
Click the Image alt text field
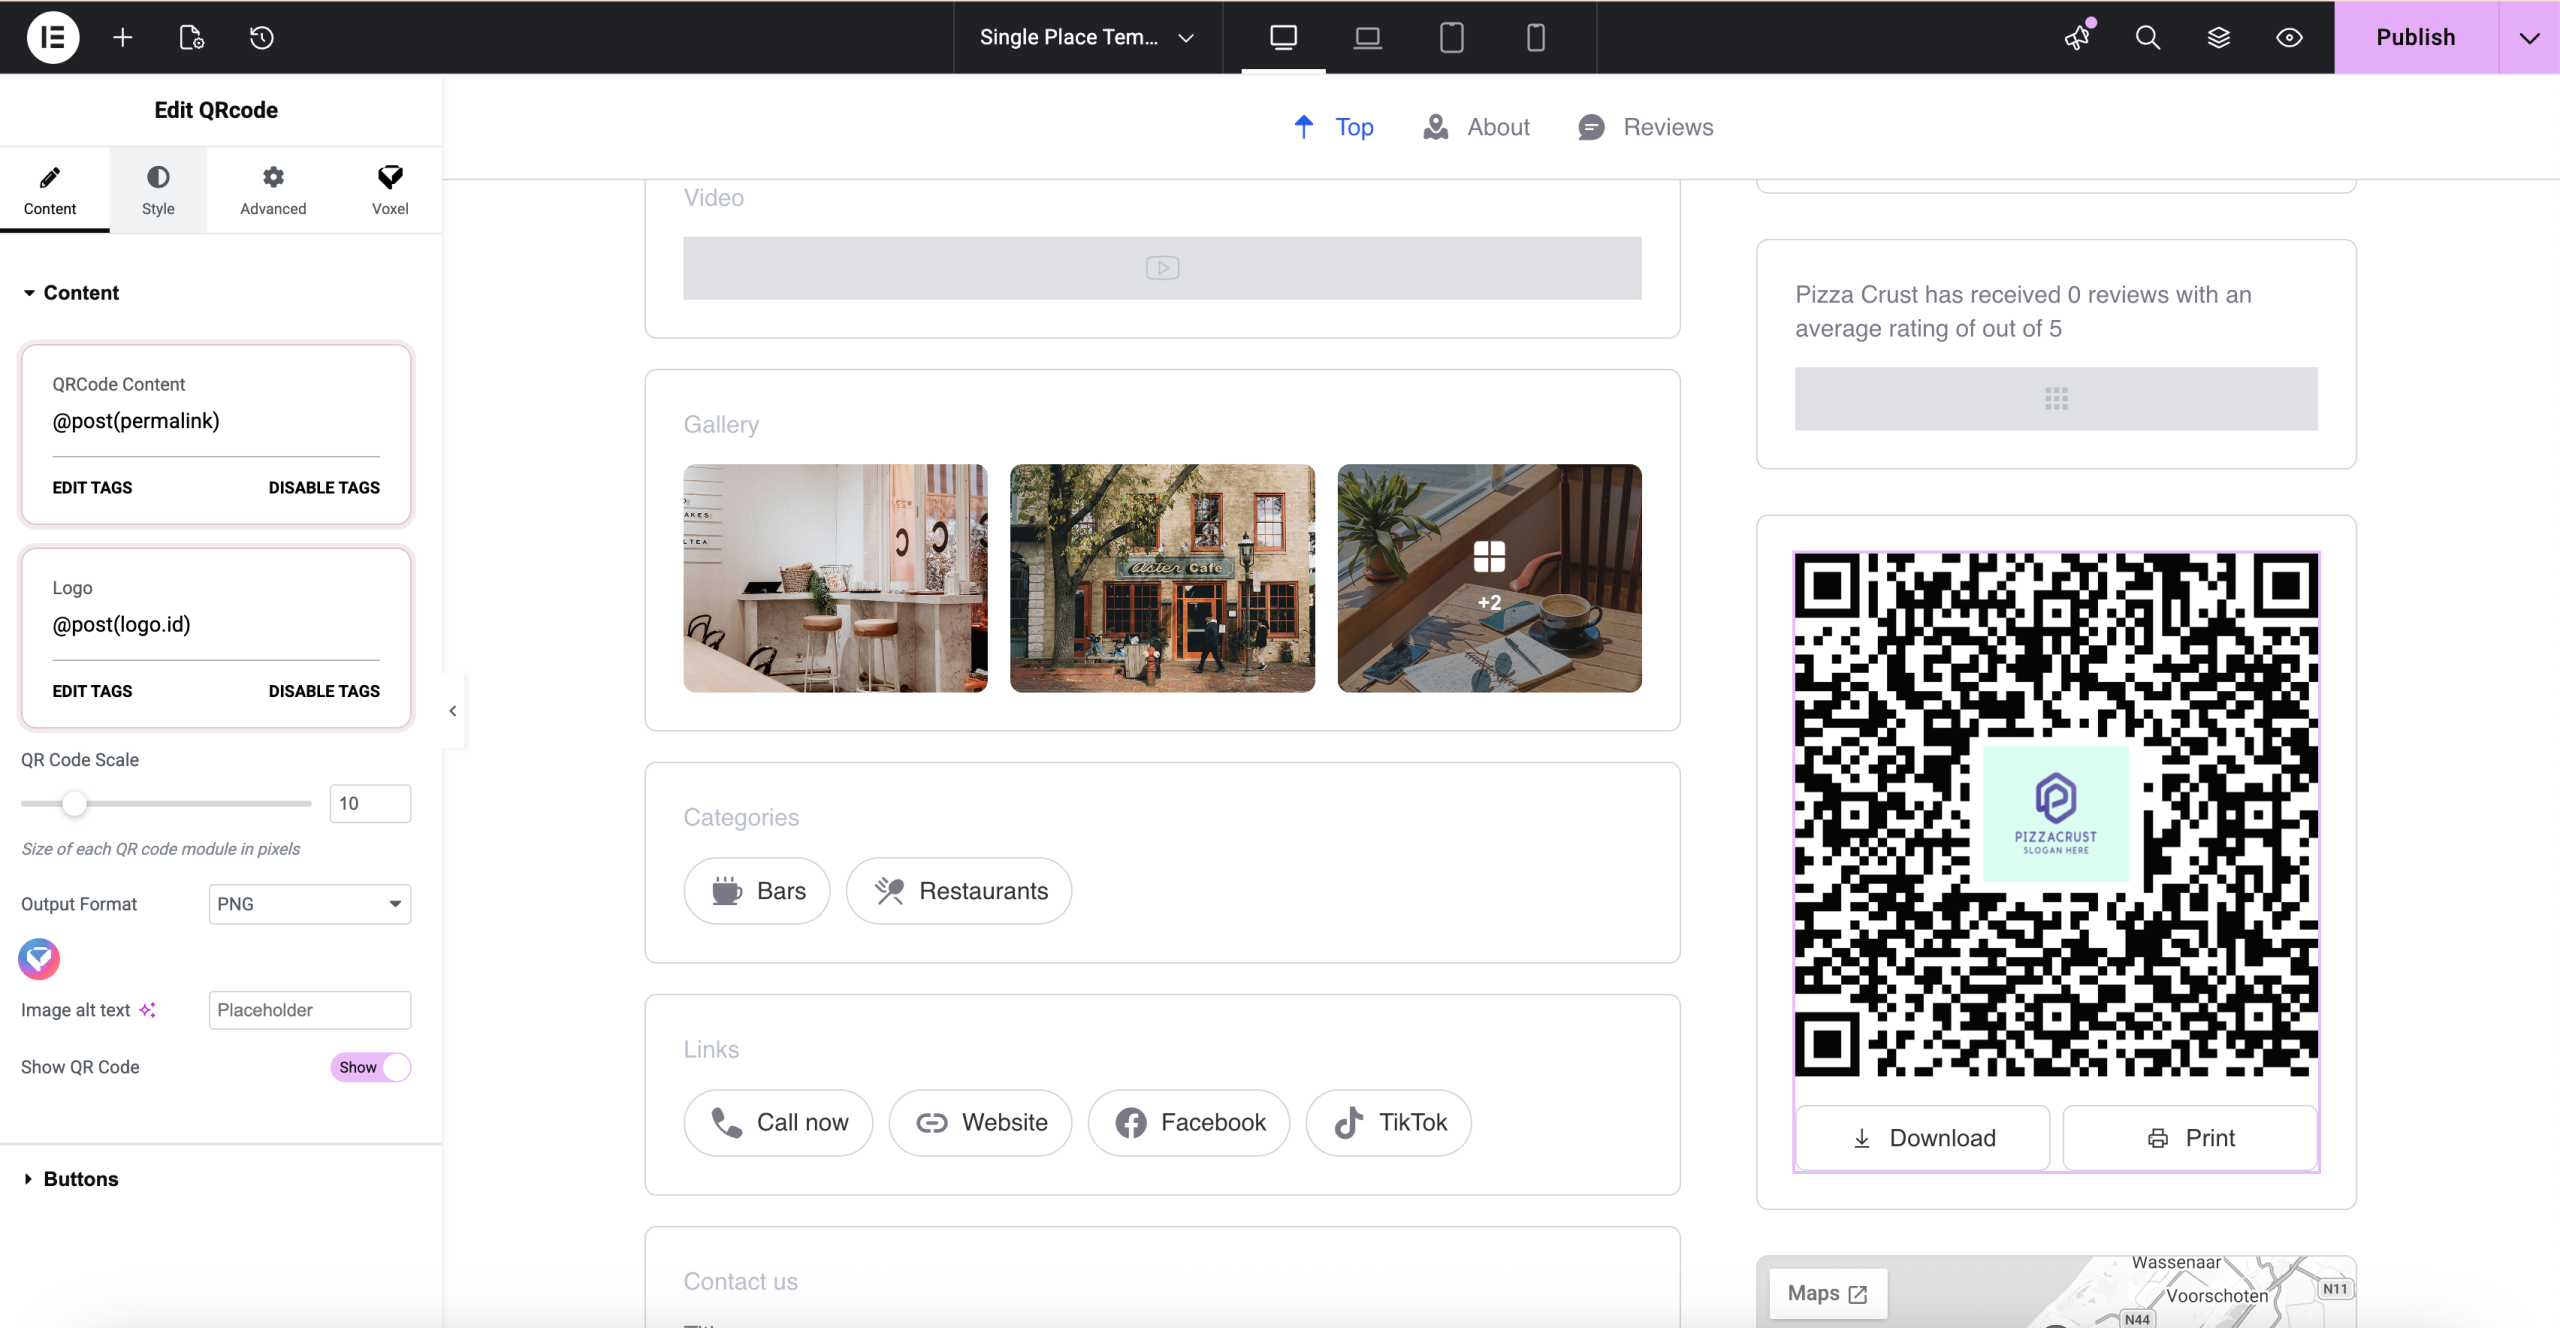[309, 1010]
